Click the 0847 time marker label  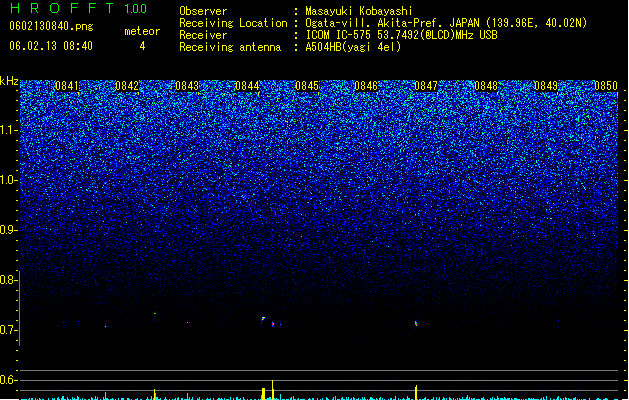point(426,86)
